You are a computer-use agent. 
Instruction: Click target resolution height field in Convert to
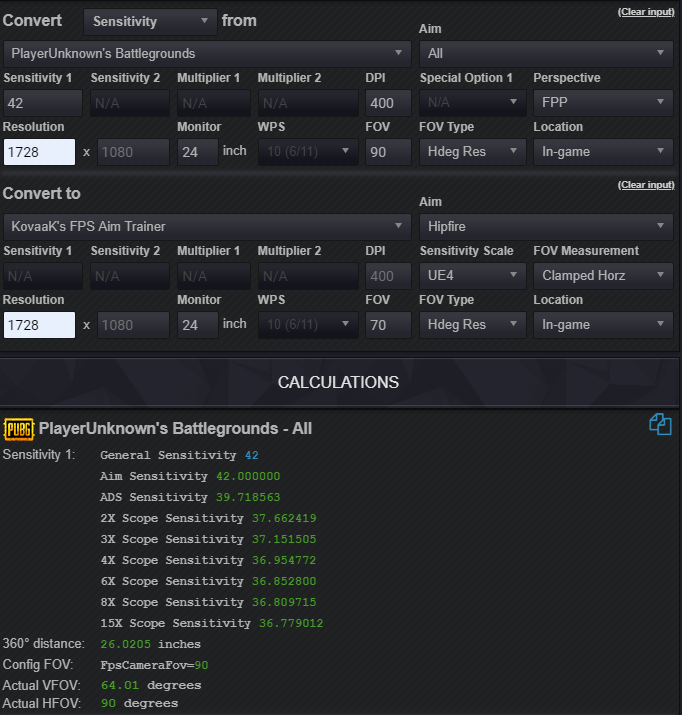tap(133, 325)
